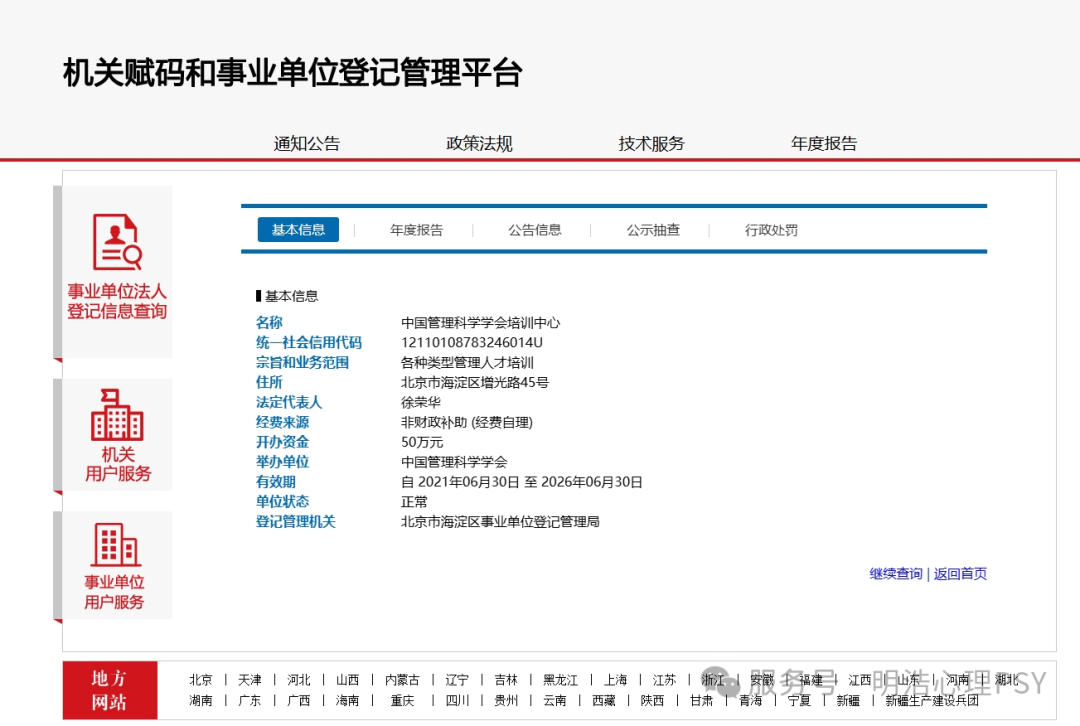Click the platform title 机关赋码和事业单位登记管理平台
The width and height of the screenshot is (1080, 726).
tap(293, 72)
